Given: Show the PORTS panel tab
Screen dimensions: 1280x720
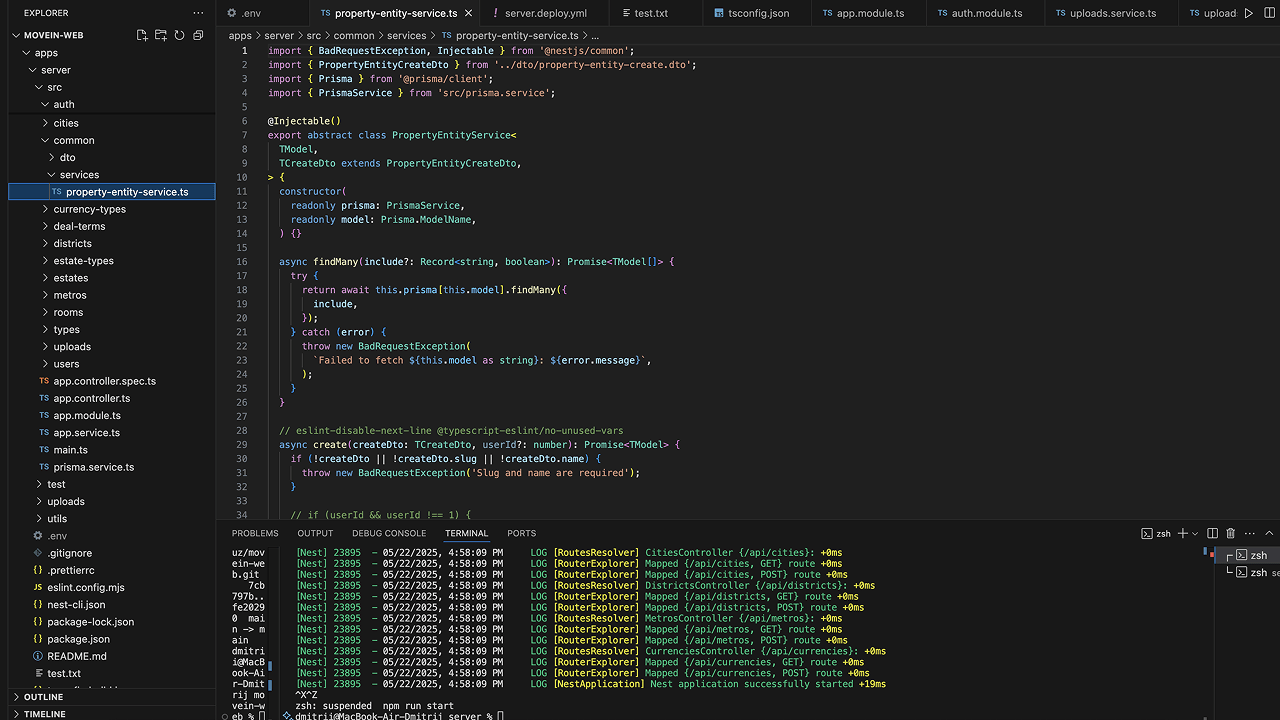Looking at the screenshot, I should [521, 533].
